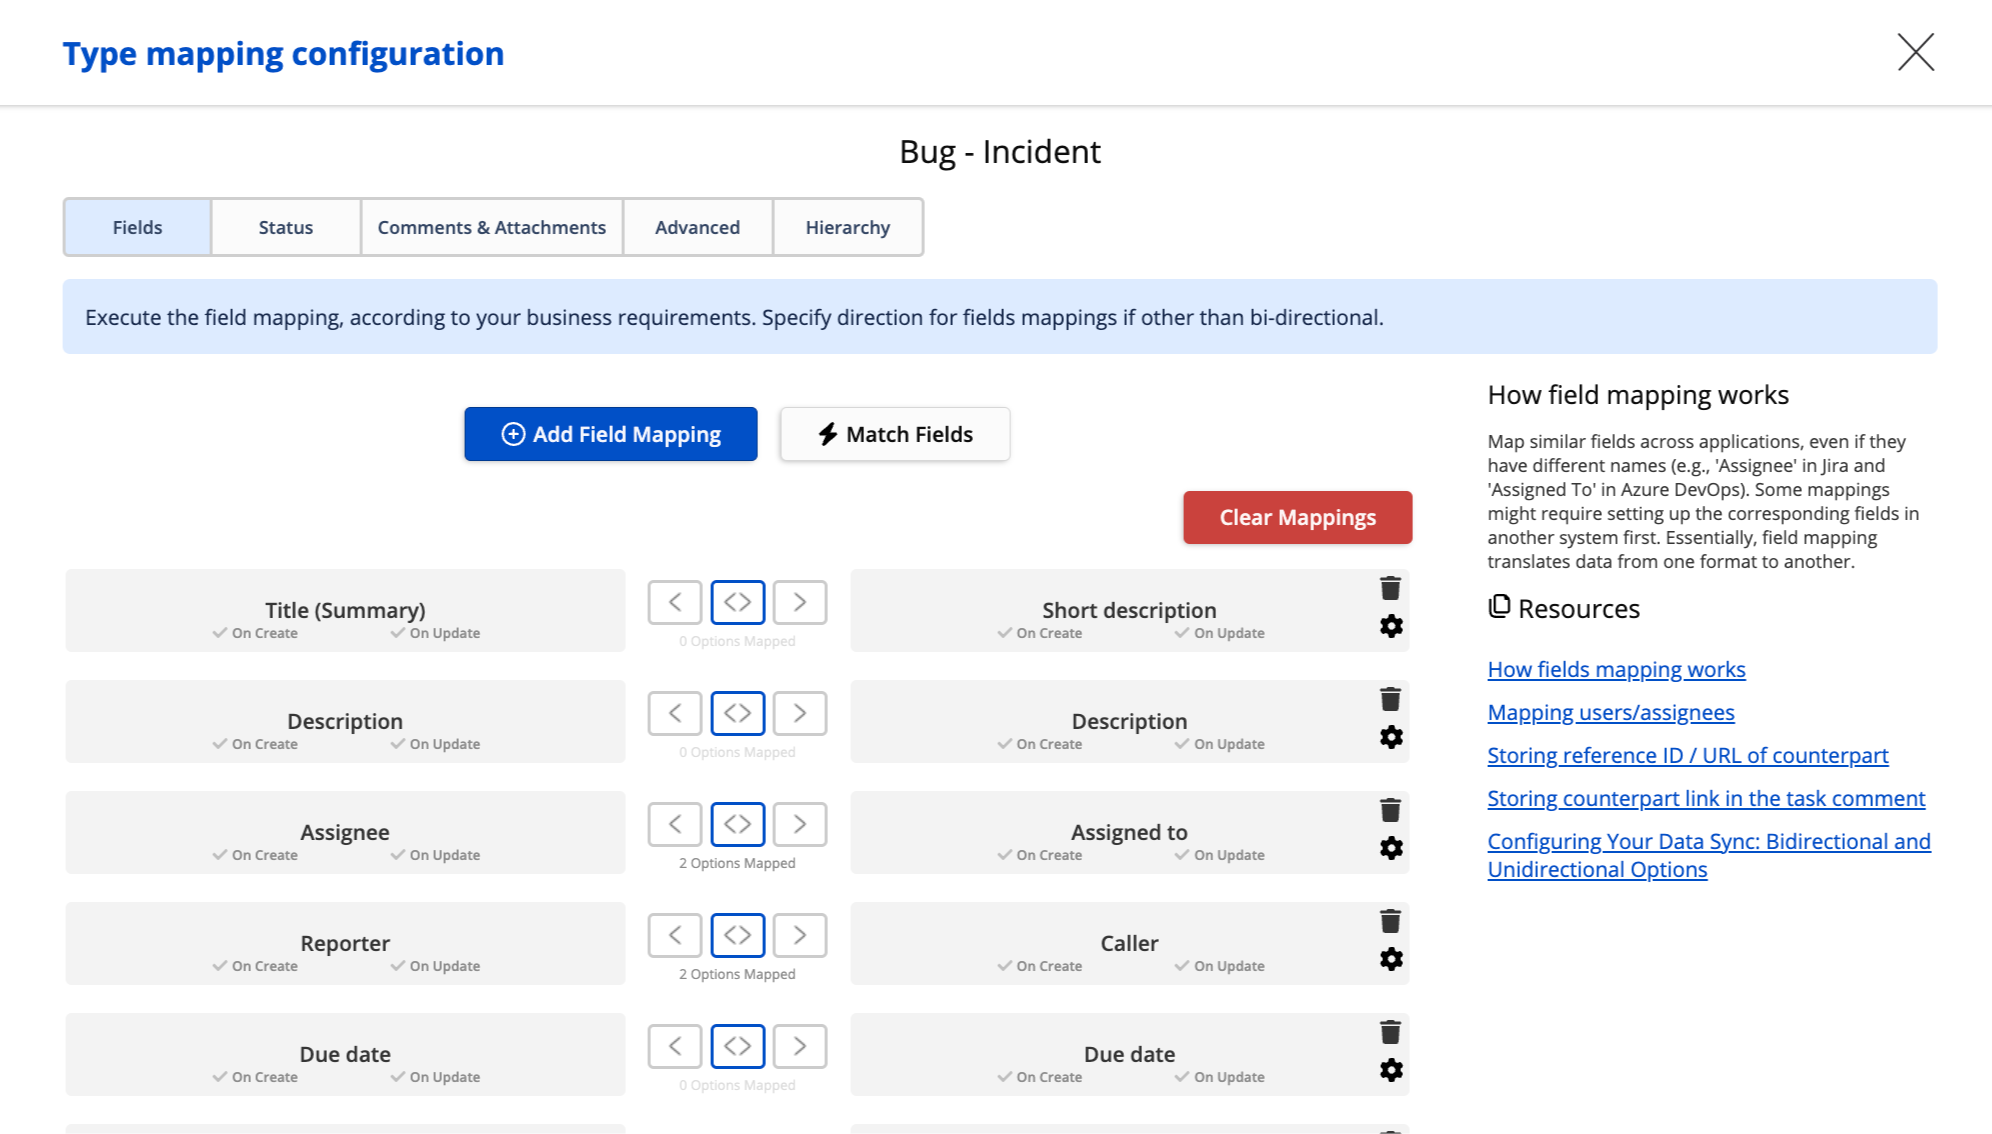
Task: Switch to the Status tab
Action: [x=285, y=228]
